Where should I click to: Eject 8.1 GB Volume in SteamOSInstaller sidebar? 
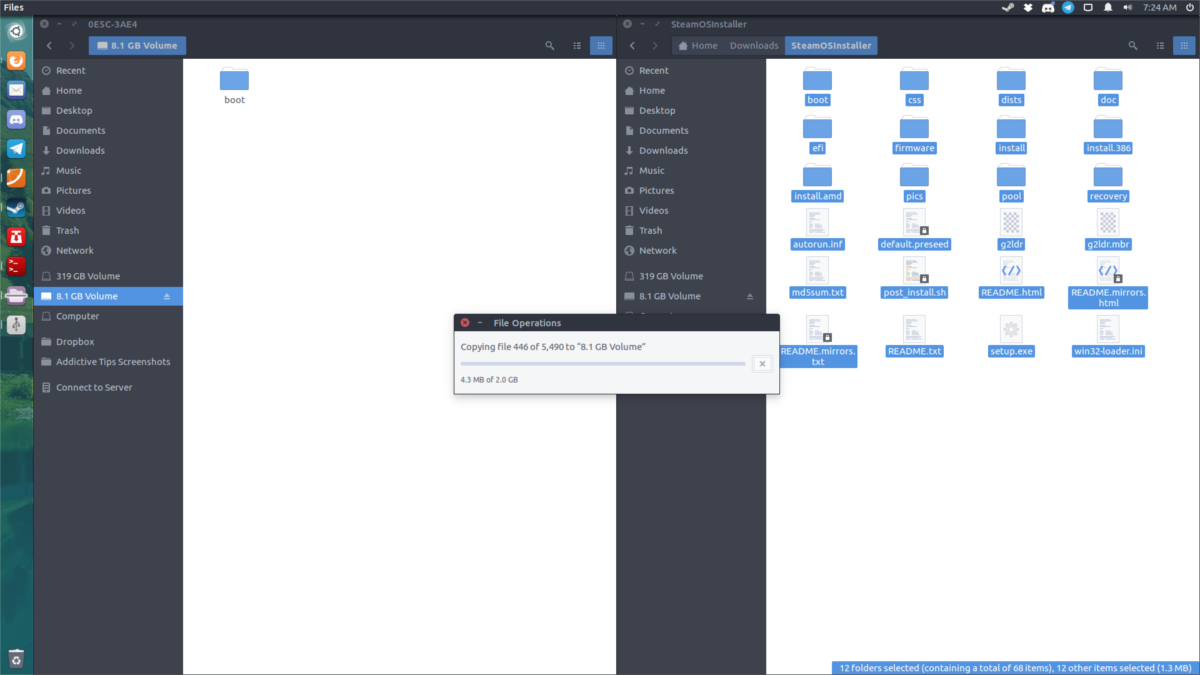750,296
